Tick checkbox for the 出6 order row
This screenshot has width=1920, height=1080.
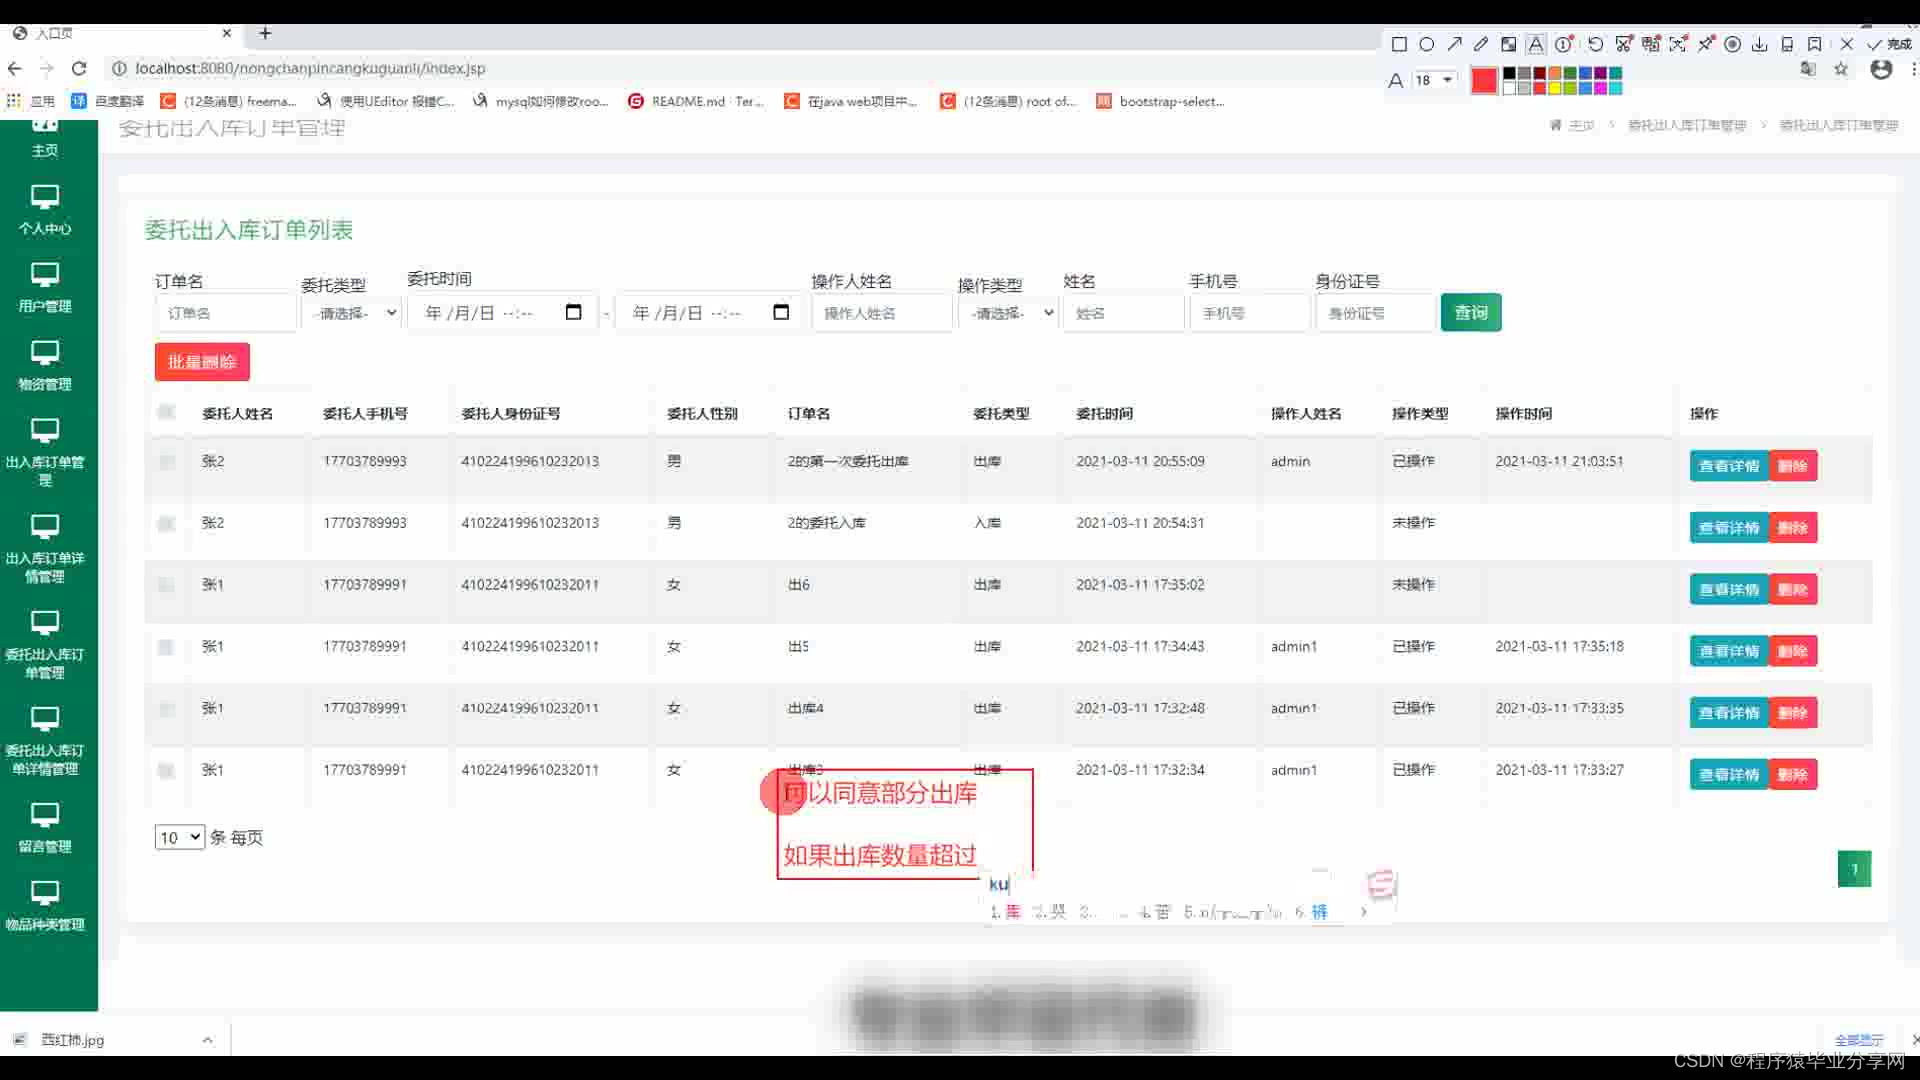pos(167,585)
